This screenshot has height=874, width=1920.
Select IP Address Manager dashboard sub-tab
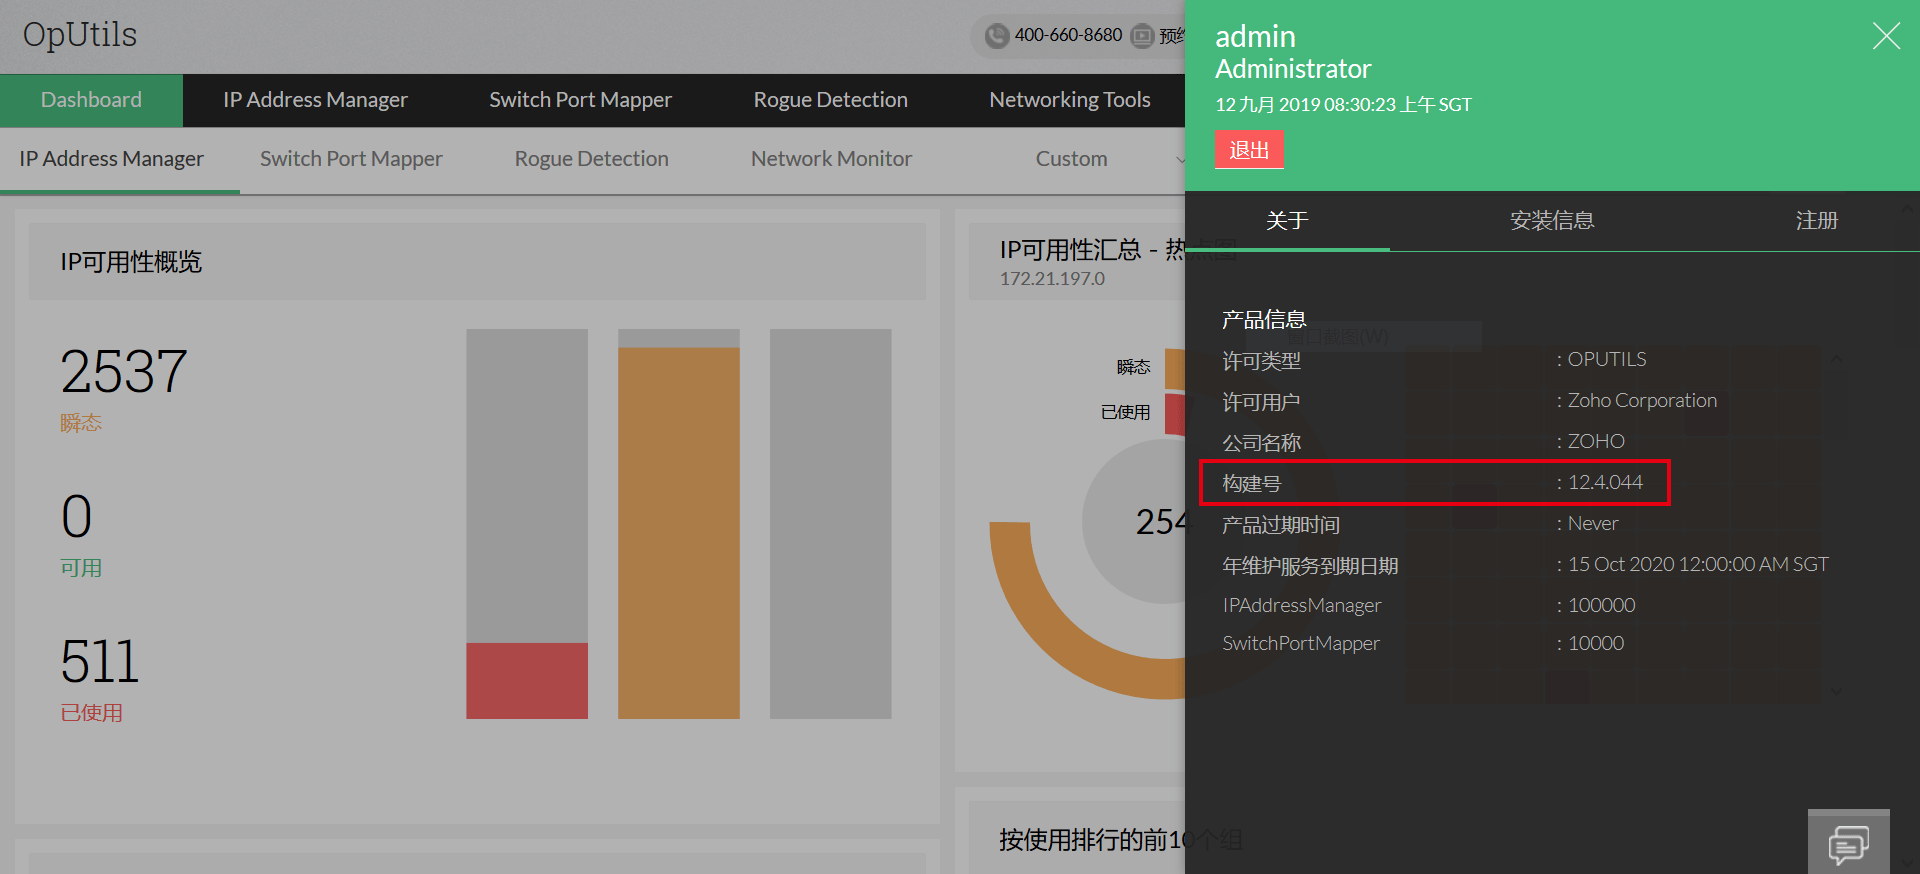pos(111,159)
